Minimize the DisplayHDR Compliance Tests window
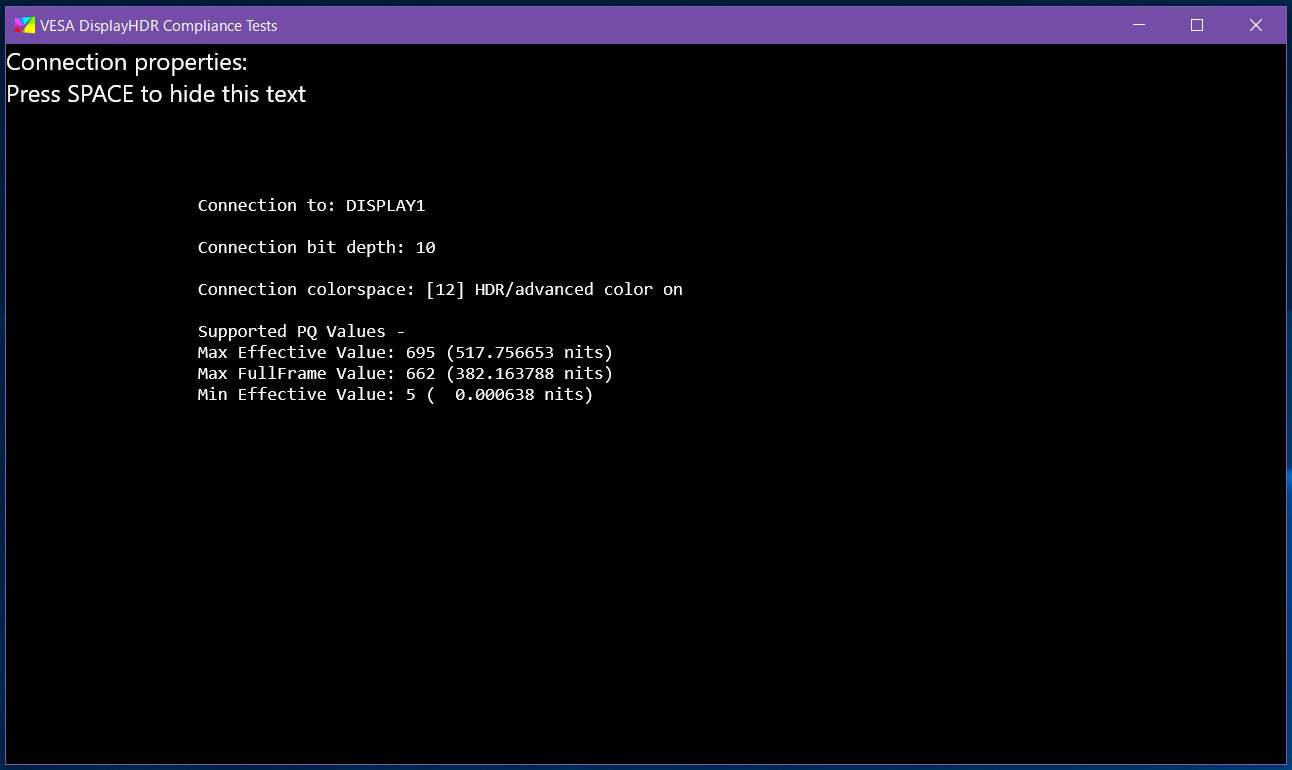 pyautogui.click(x=1138, y=25)
